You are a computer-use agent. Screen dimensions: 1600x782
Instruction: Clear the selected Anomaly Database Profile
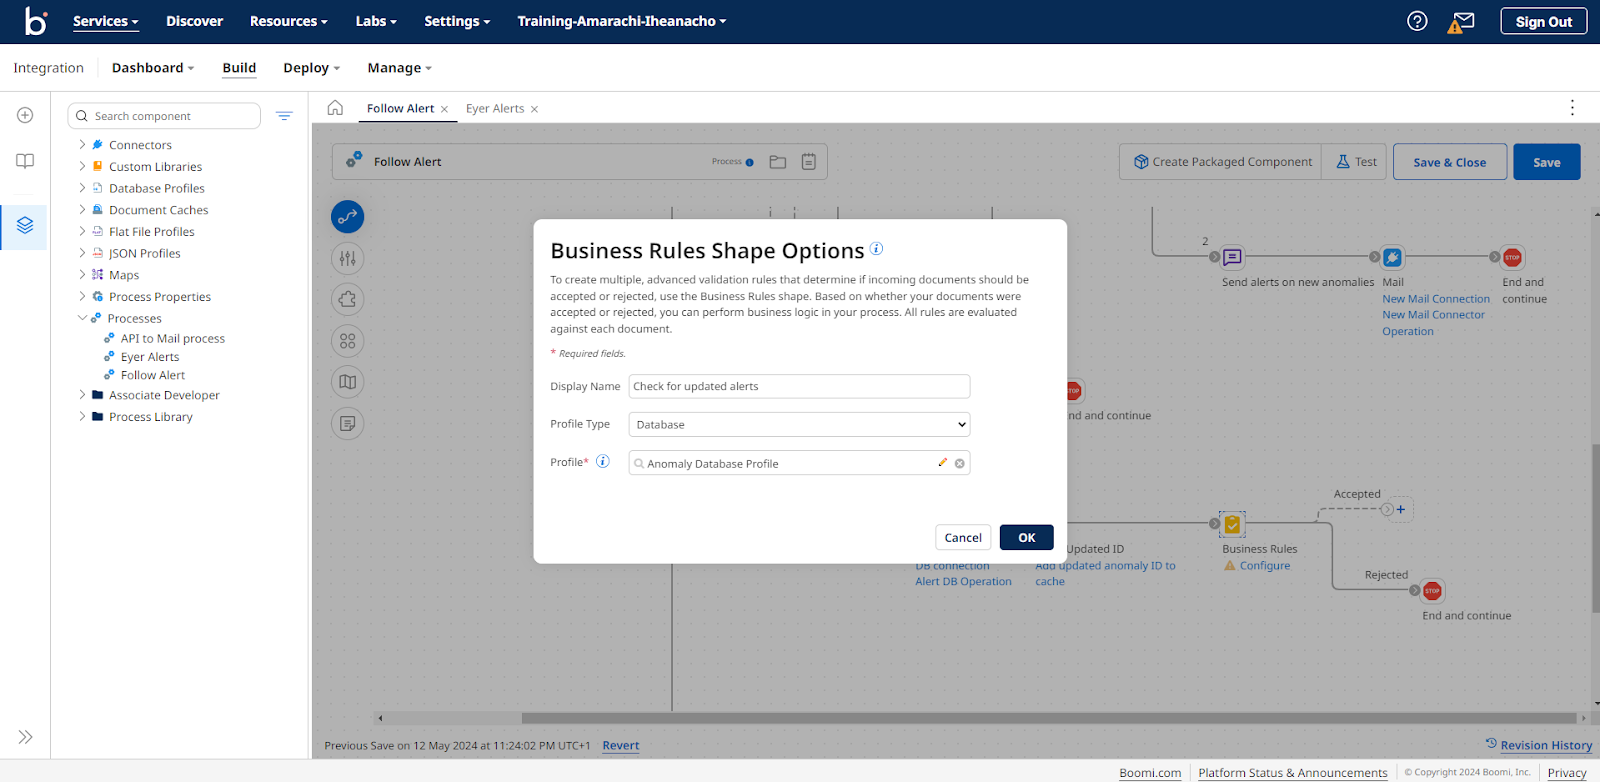(x=960, y=463)
